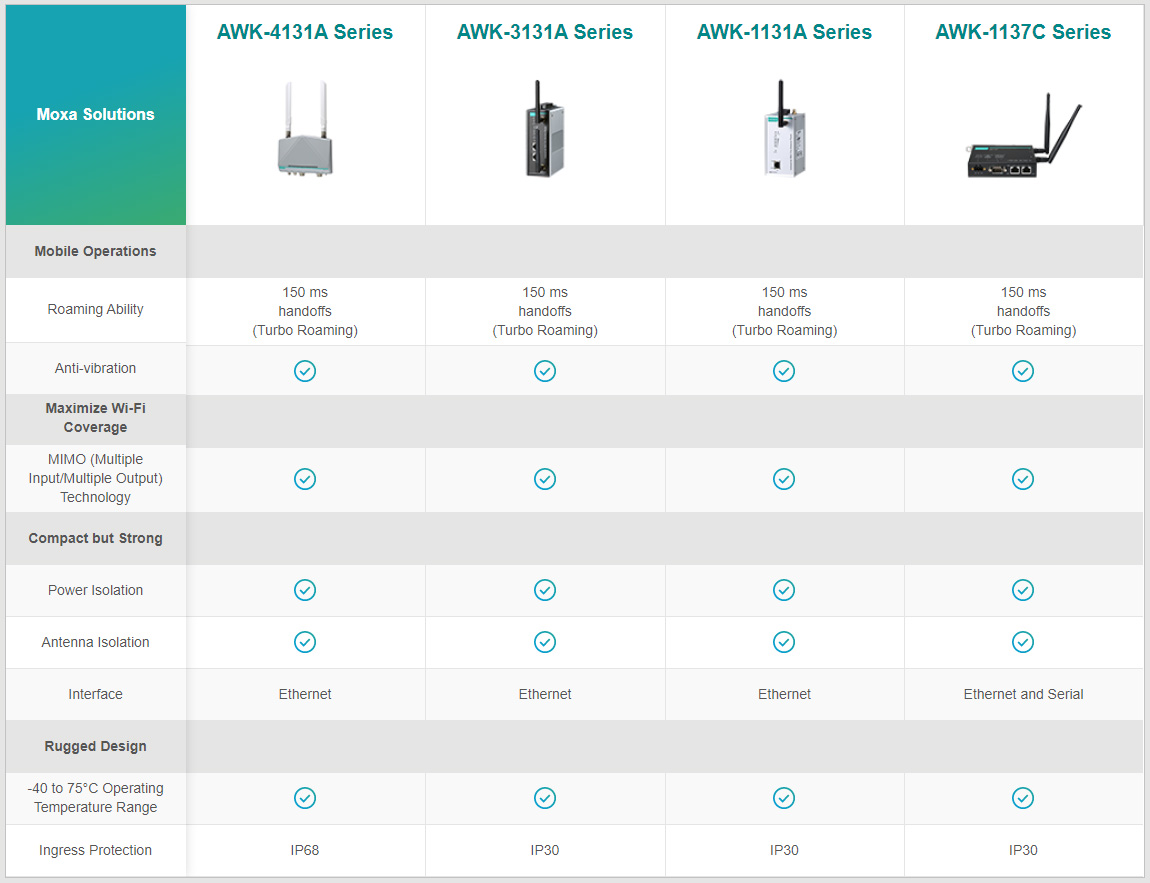Image resolution: width=1150 pixels, height=883 pixels.
Task: Click the Antenna Isolation row label
Action: click(x=95, y=642)
